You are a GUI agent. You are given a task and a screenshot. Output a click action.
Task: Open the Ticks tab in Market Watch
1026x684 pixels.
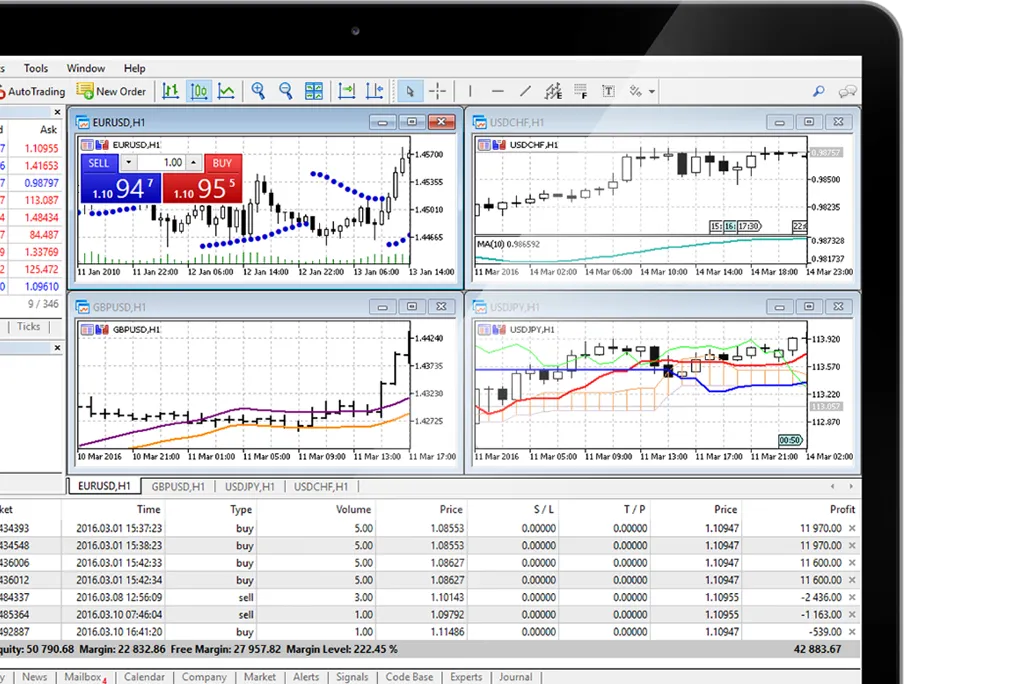(28, 327)
